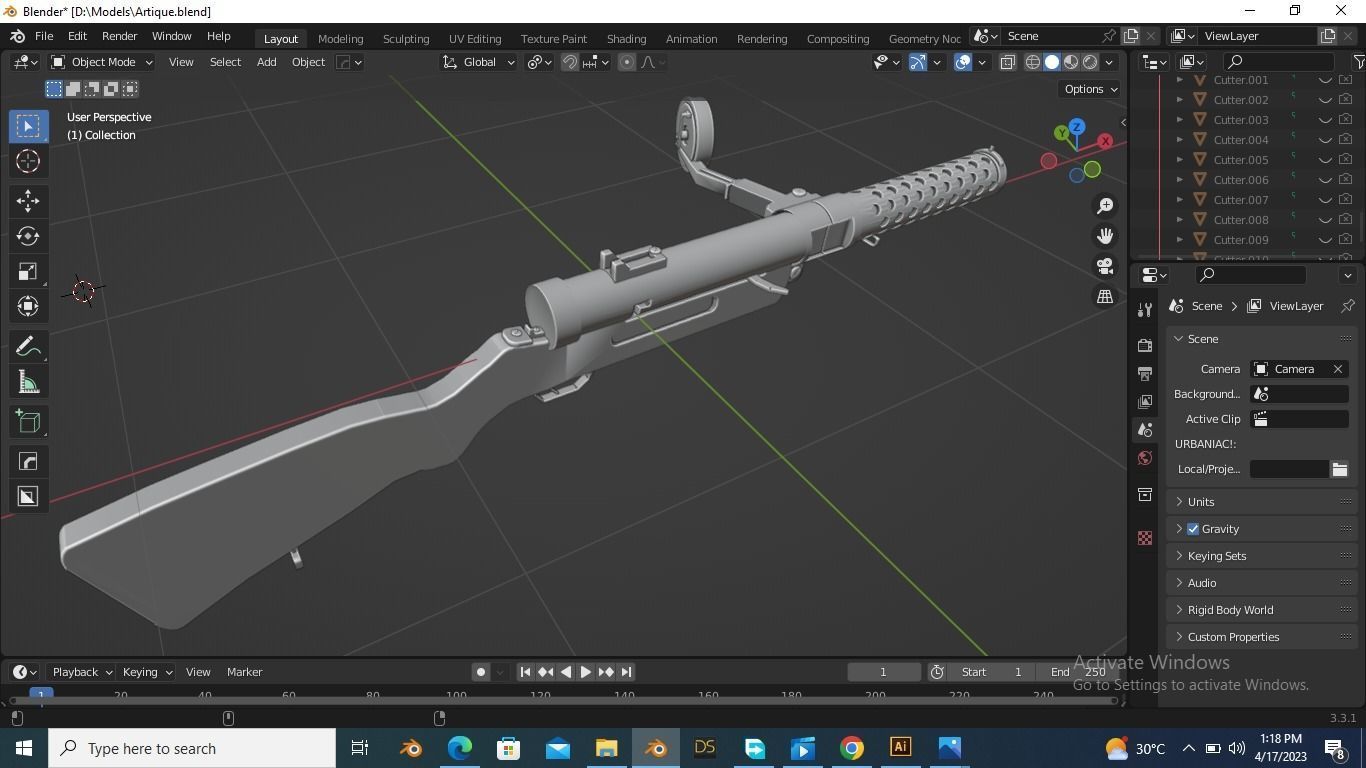Play the animation forward
Viewport: 1366px width, 768px height.
click(586, 672)
